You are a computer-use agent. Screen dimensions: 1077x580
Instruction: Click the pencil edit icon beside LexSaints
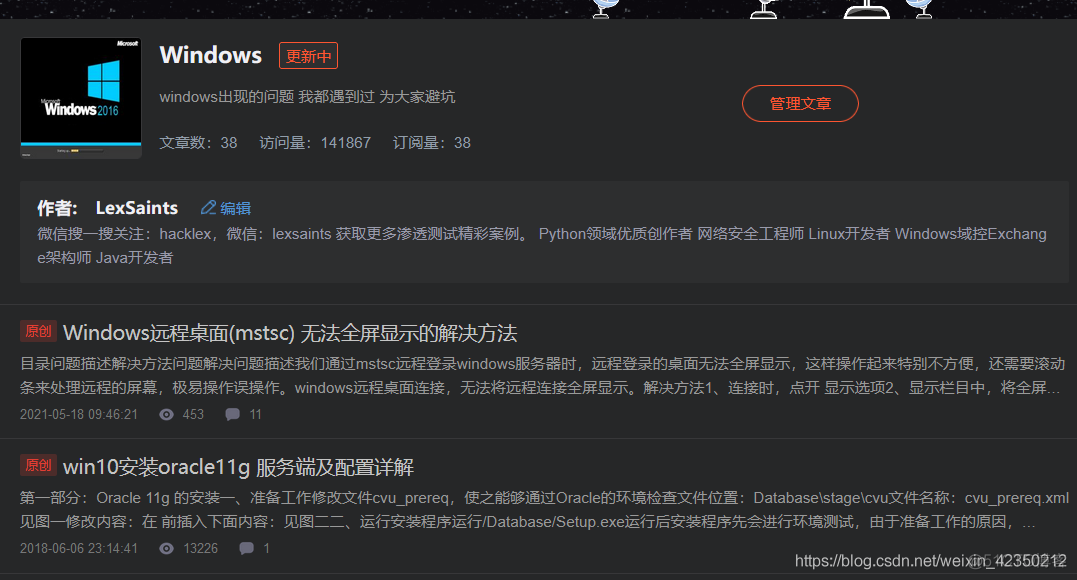pos(208,208)
